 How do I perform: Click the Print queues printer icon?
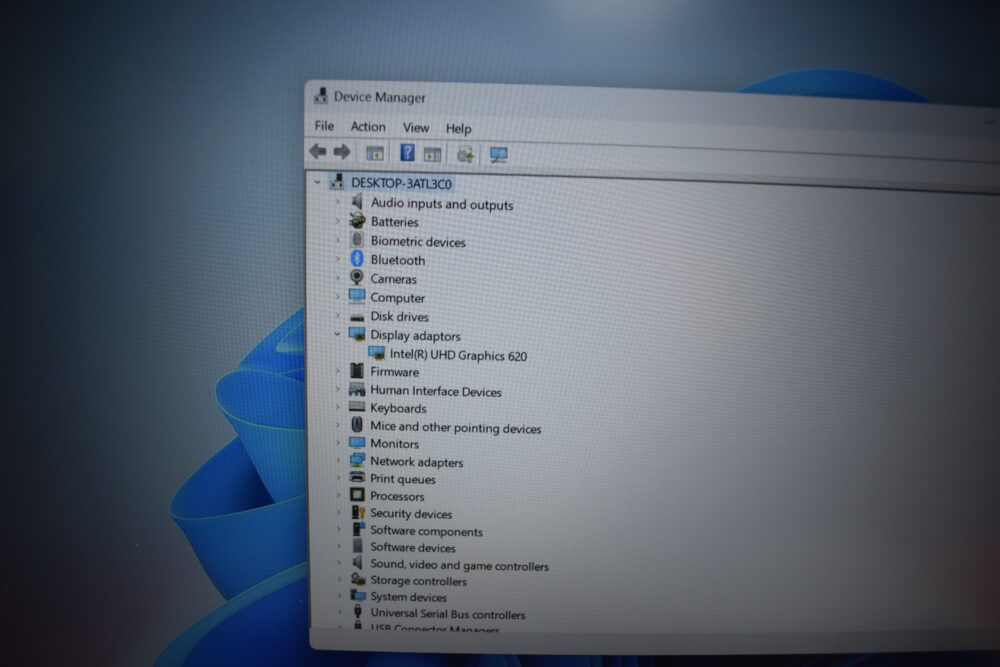pyautogui.click(x=357, y=478)
